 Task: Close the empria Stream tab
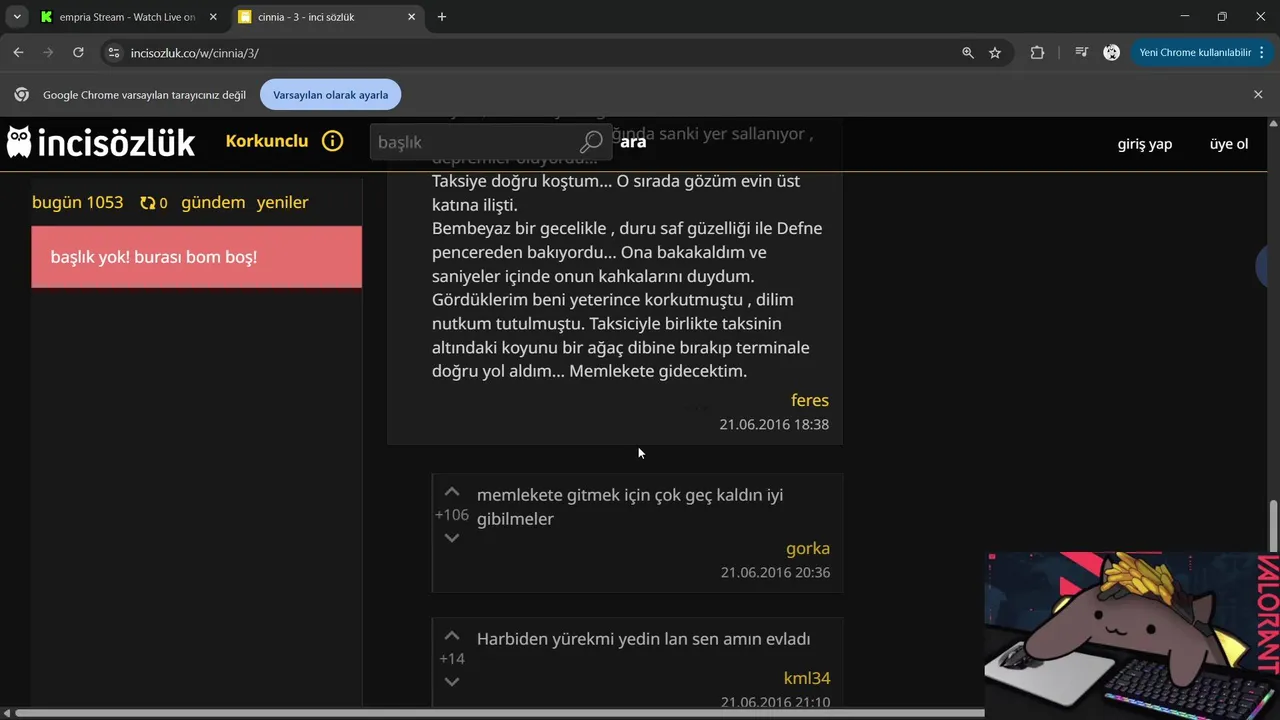pos(213,17)
